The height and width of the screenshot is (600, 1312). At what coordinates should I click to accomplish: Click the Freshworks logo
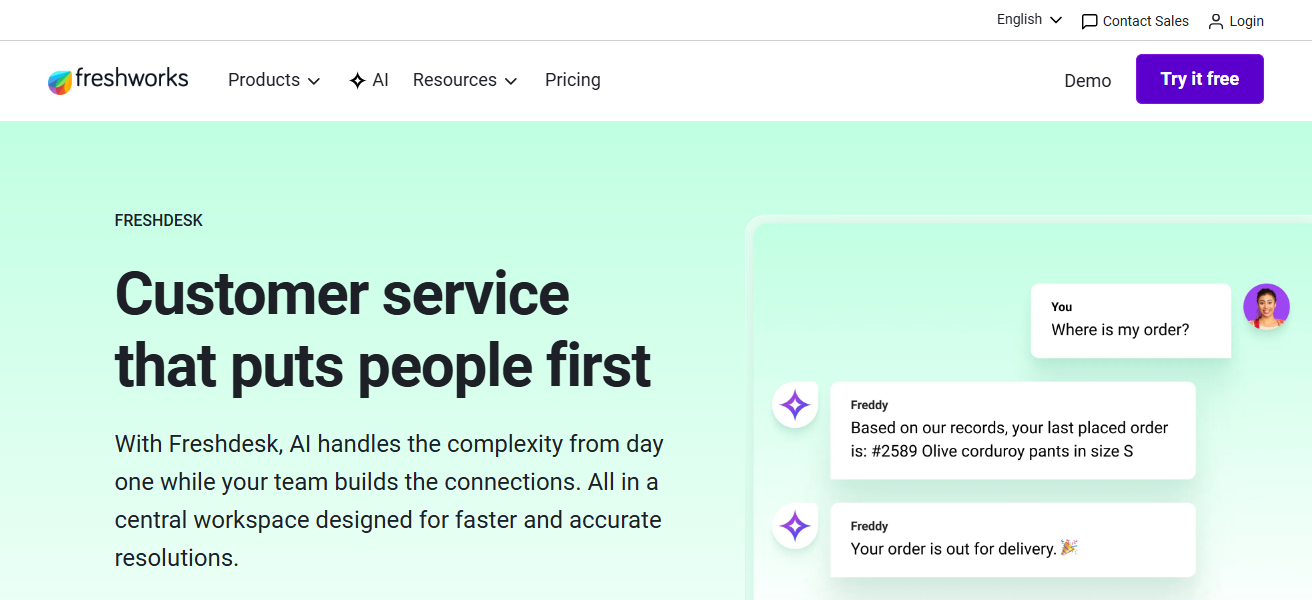tap(117, 79)
